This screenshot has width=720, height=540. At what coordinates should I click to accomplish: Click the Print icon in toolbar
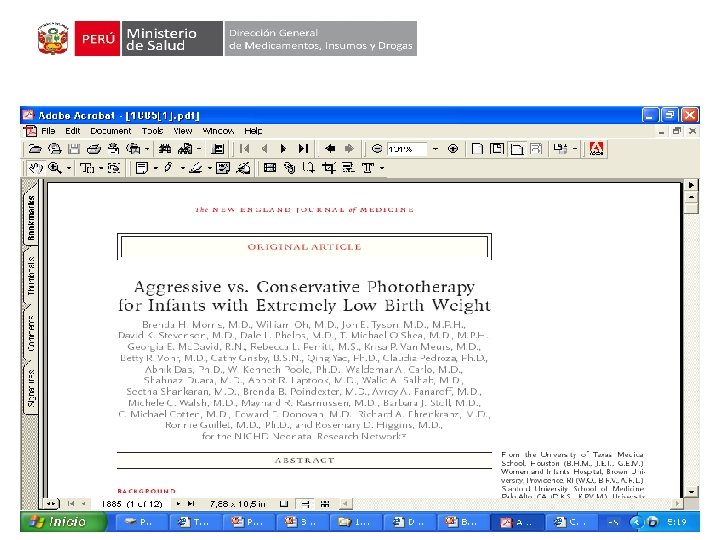click(94, 149)
